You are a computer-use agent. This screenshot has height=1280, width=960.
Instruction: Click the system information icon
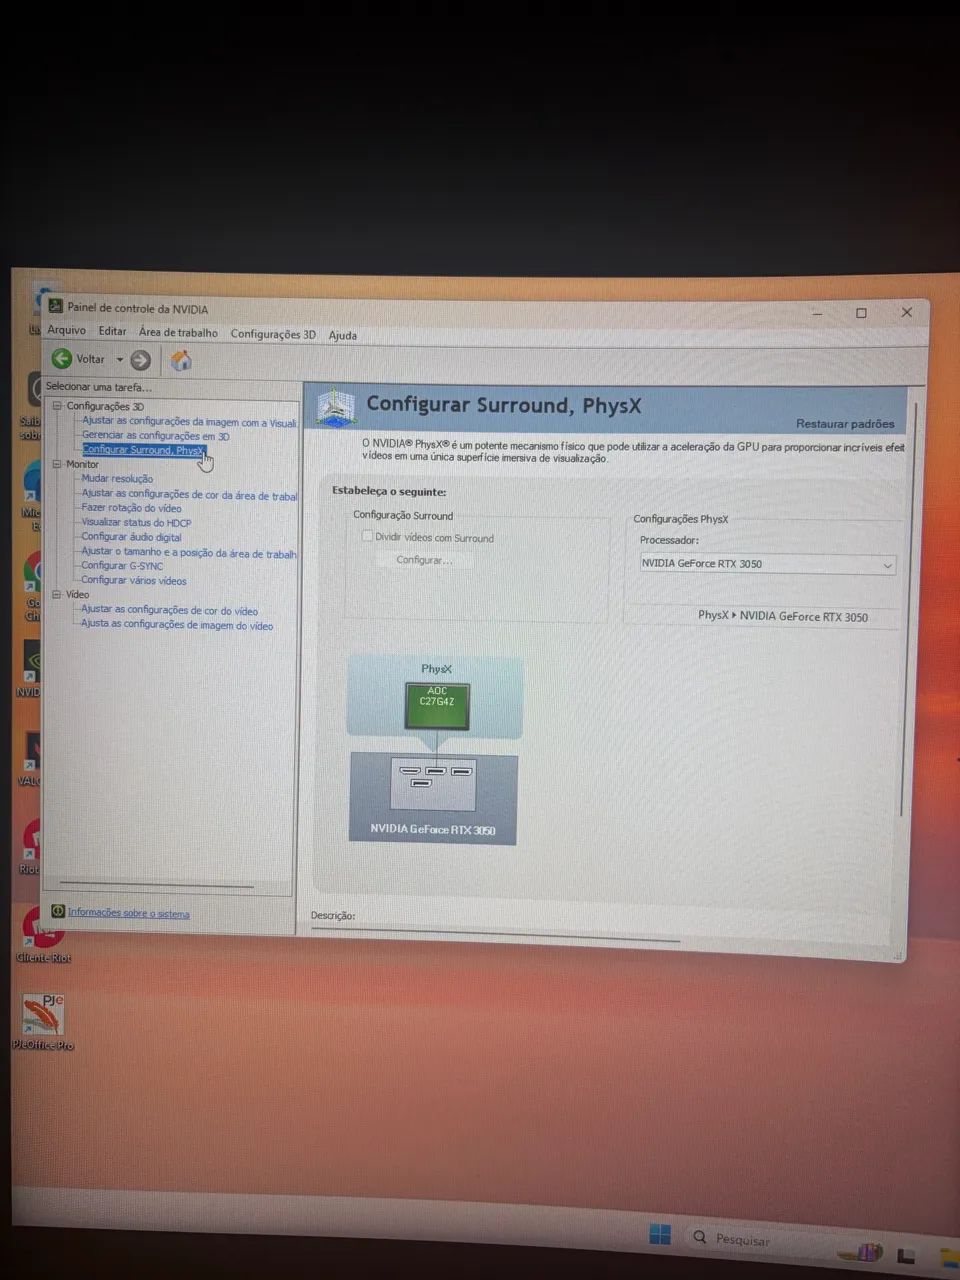click(x=58, y=911)
